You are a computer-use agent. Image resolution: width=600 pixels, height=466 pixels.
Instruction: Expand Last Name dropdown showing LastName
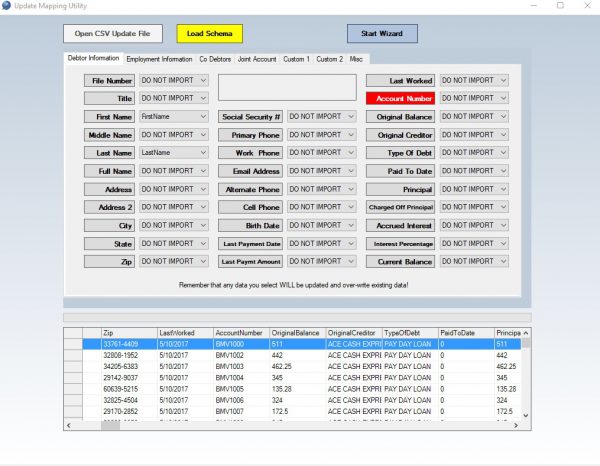[174, 153]
